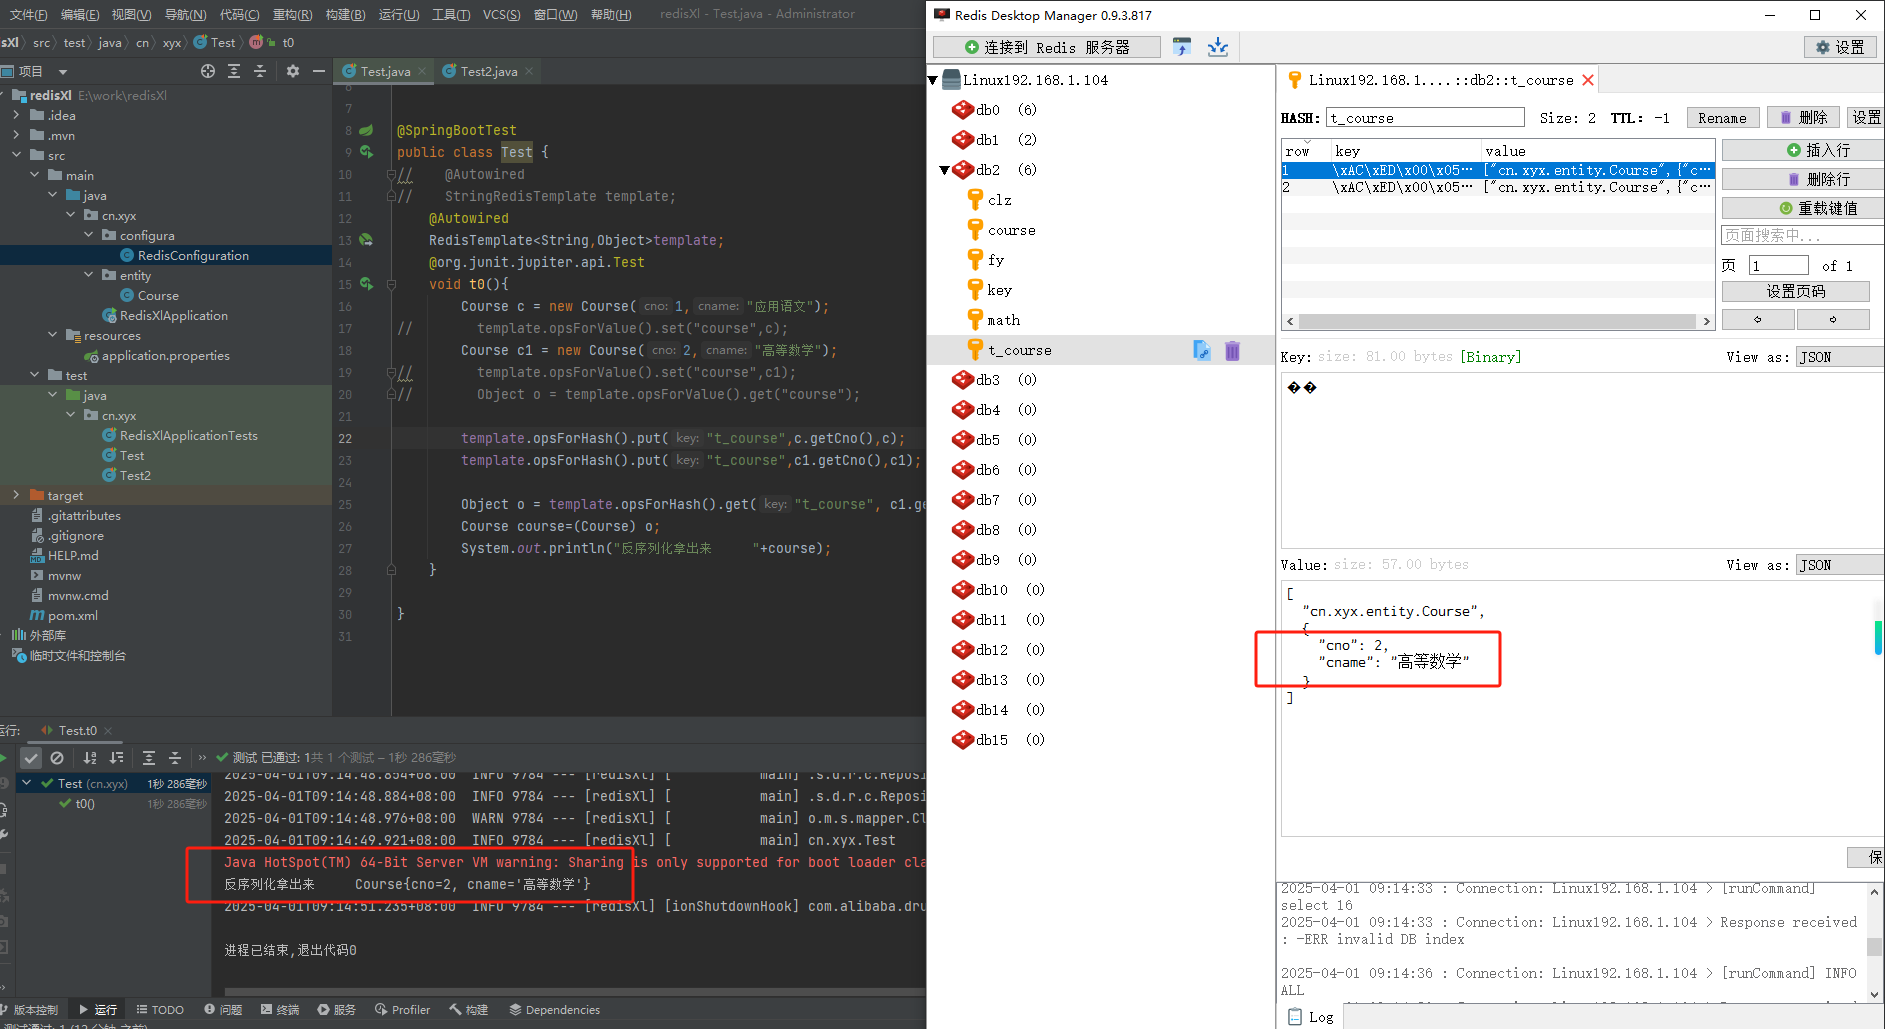Select the import connections icon in Redis toolbar
1885x1029 pixels.
[1218, 46]
